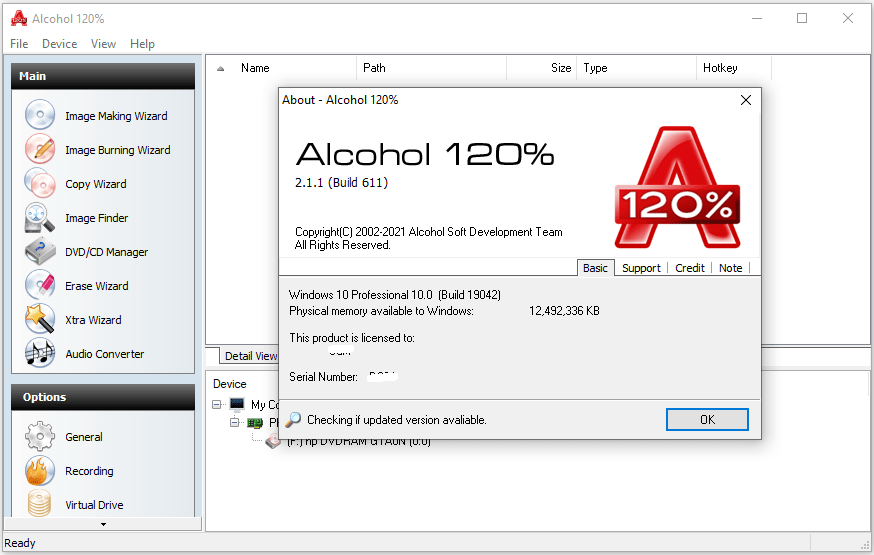This screenshot has height=555, width=874.
Task: Click the magnifier update-check icon
Action: (293, 420)
